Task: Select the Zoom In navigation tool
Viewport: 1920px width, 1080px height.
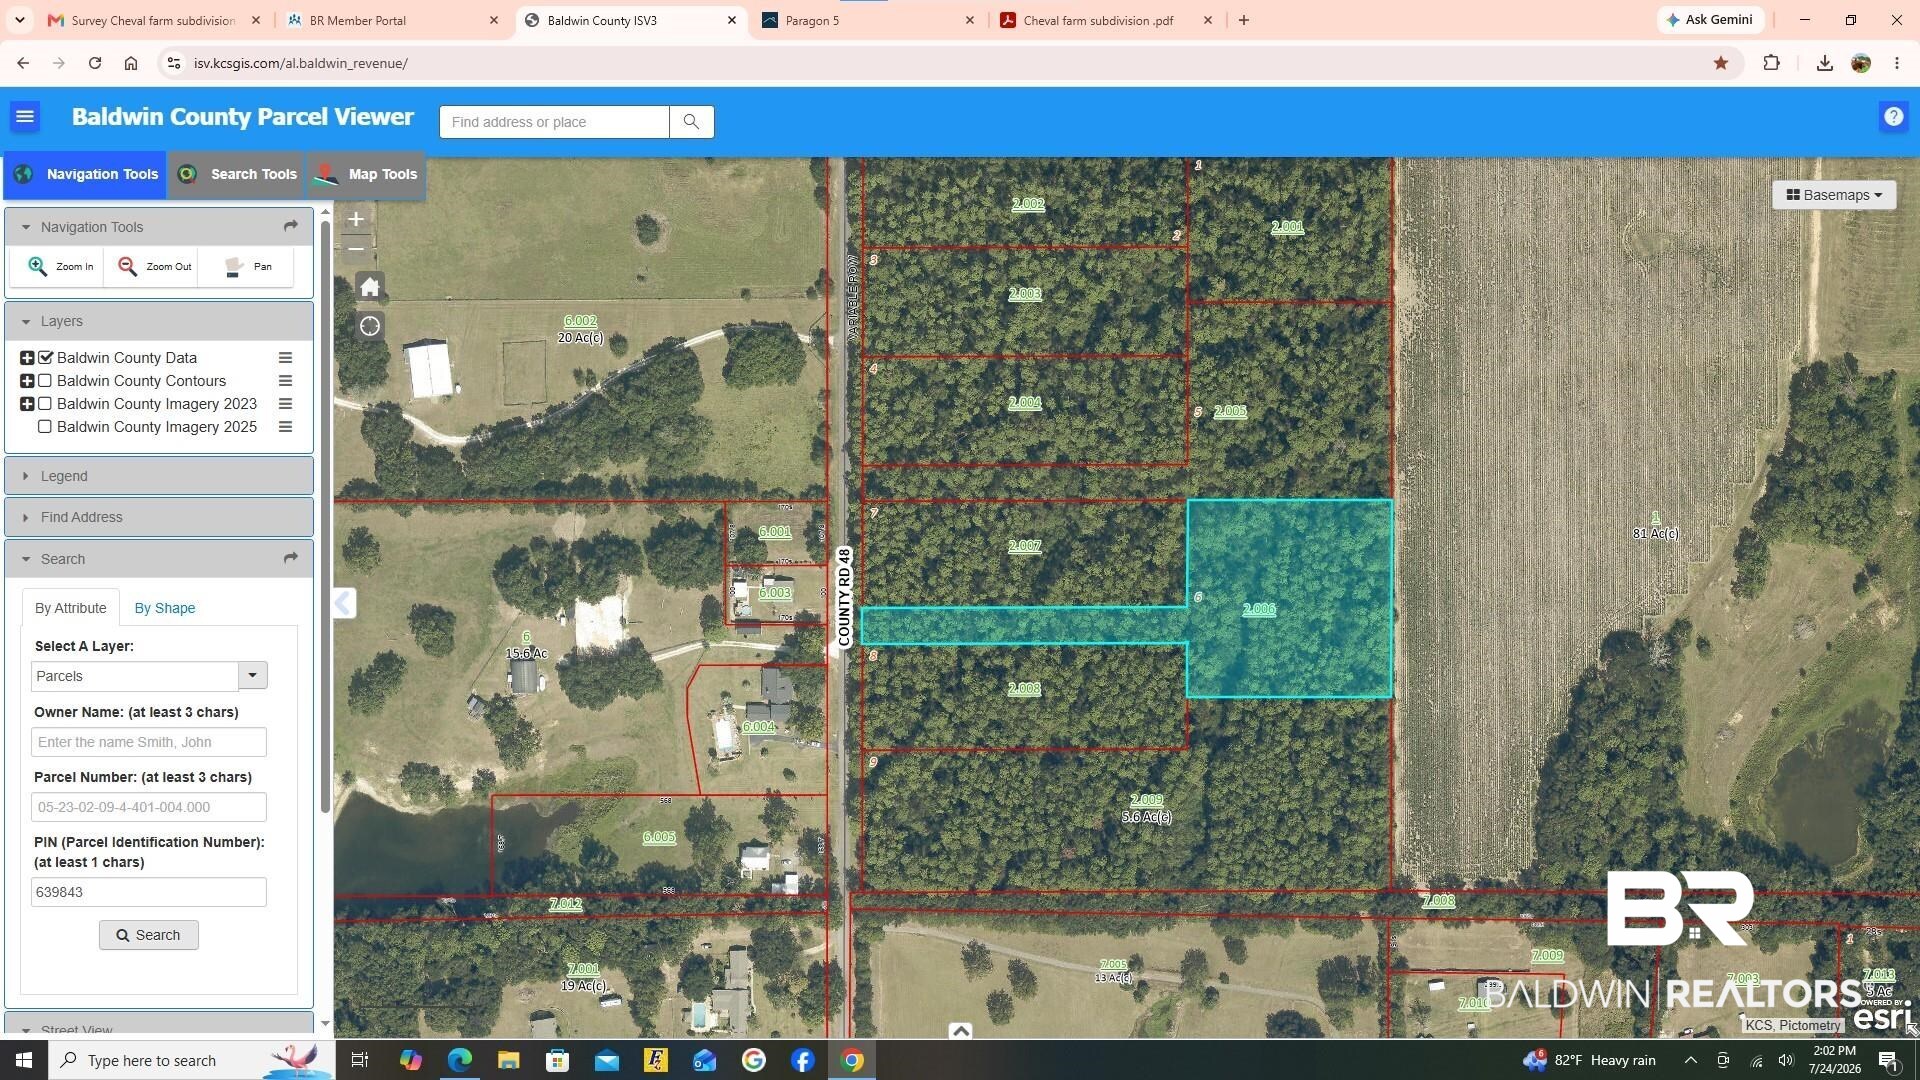Action: (60, 267)
